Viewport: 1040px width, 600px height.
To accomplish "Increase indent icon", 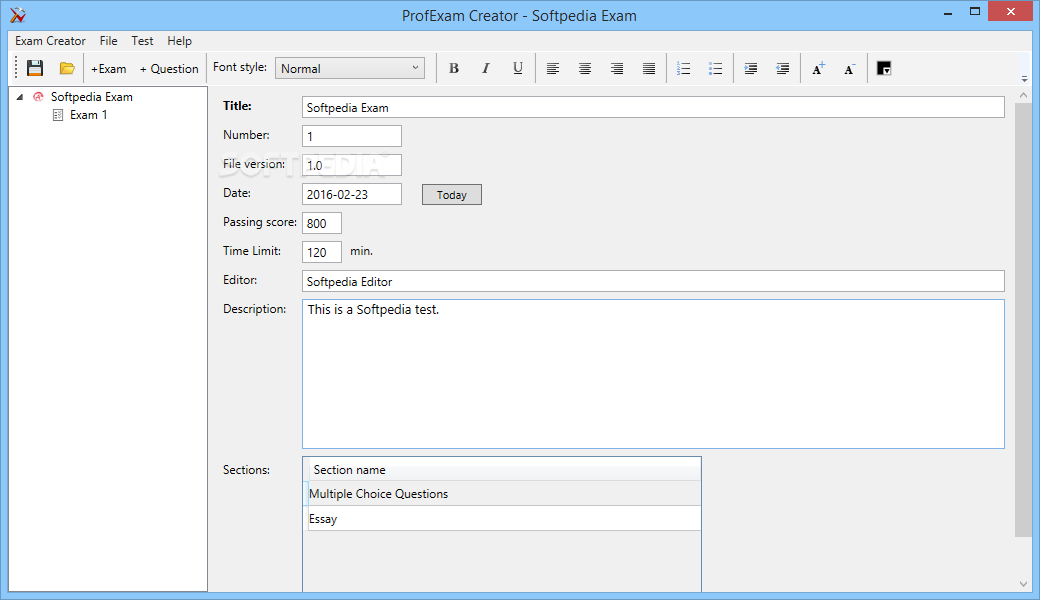I will (750, 68).
